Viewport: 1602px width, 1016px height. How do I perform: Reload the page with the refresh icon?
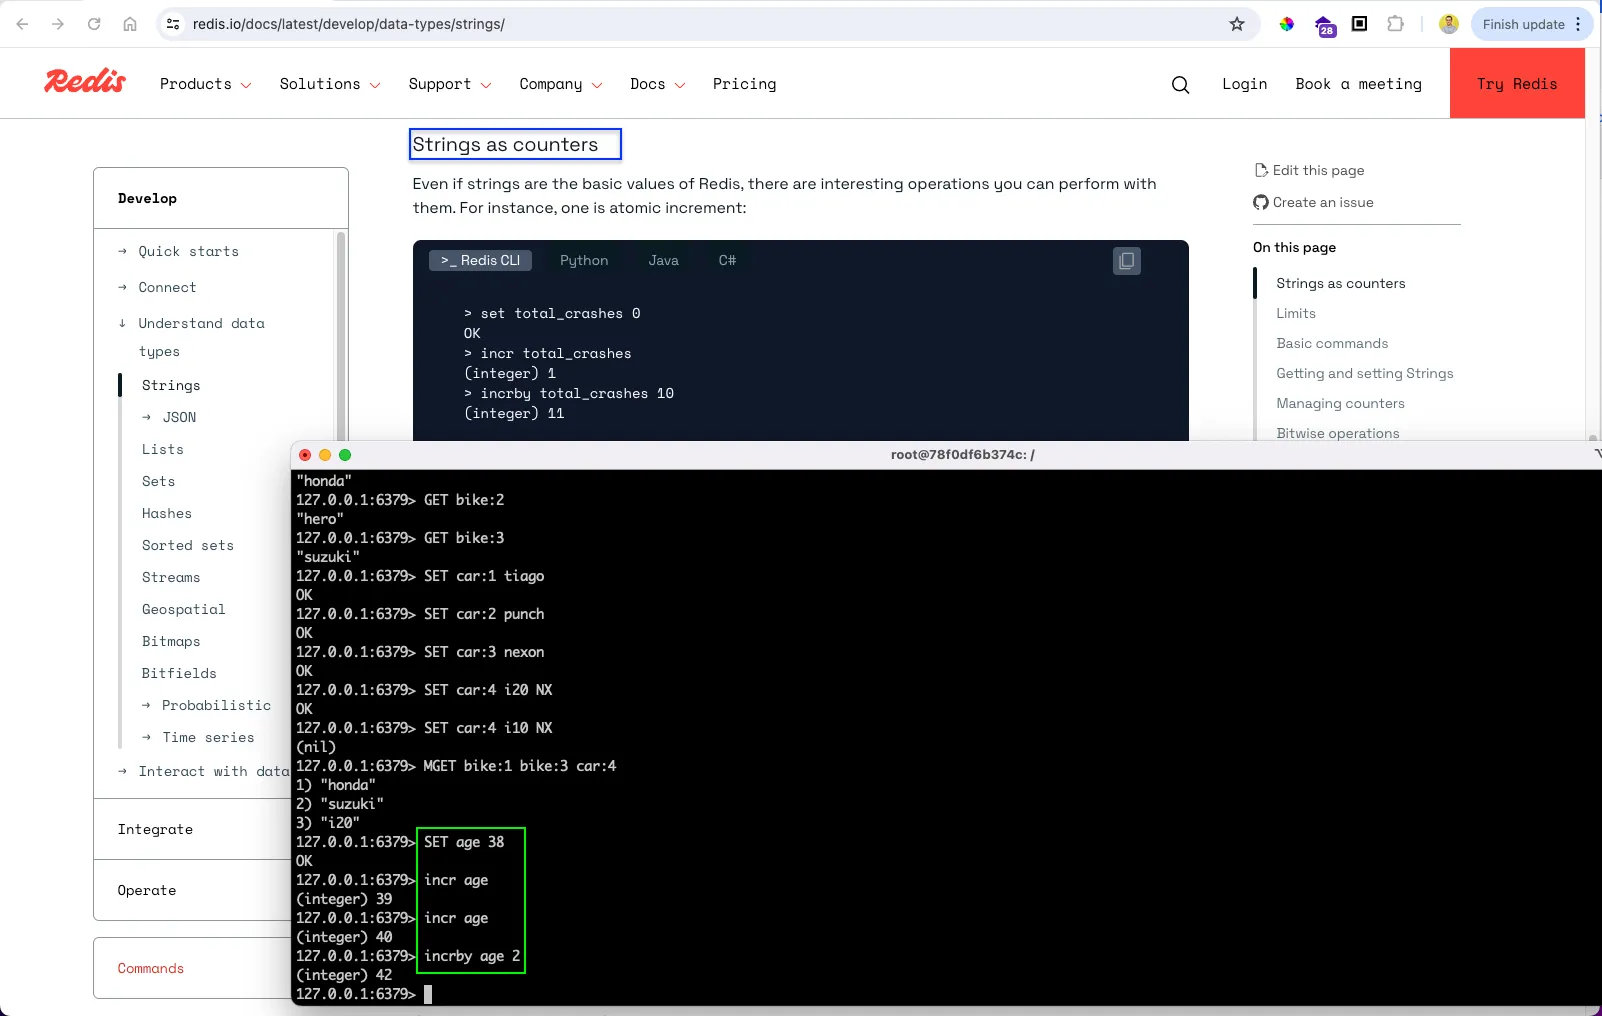[94, 24]
